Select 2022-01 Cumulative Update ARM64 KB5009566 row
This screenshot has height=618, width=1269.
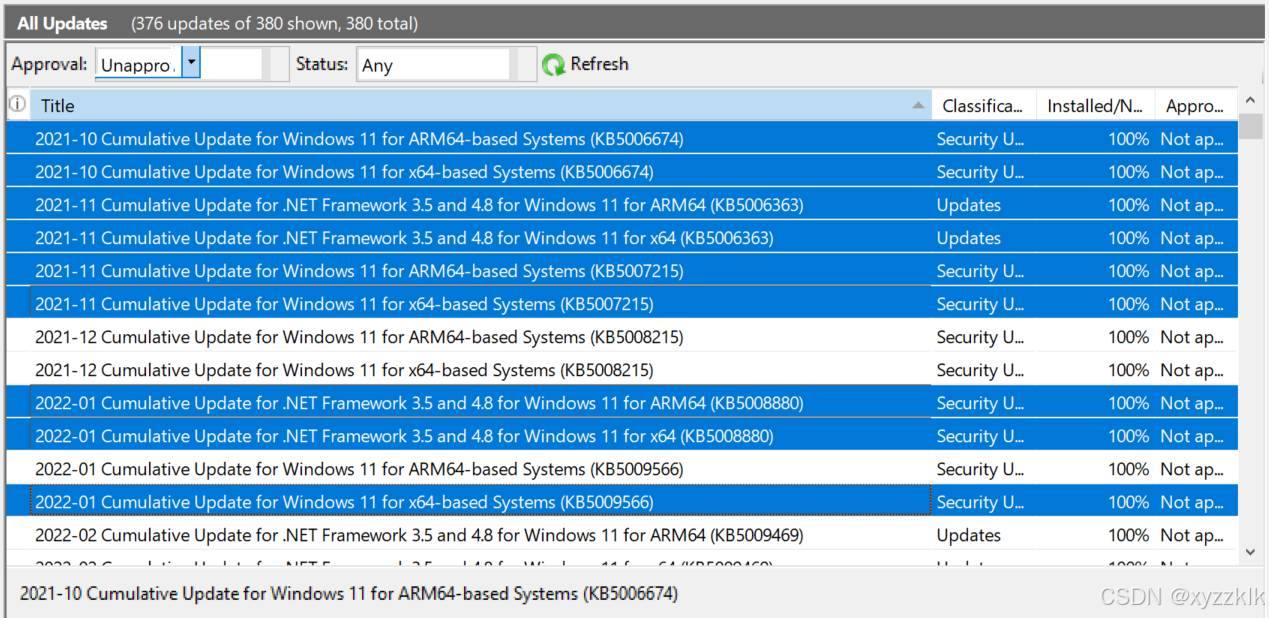622,469
